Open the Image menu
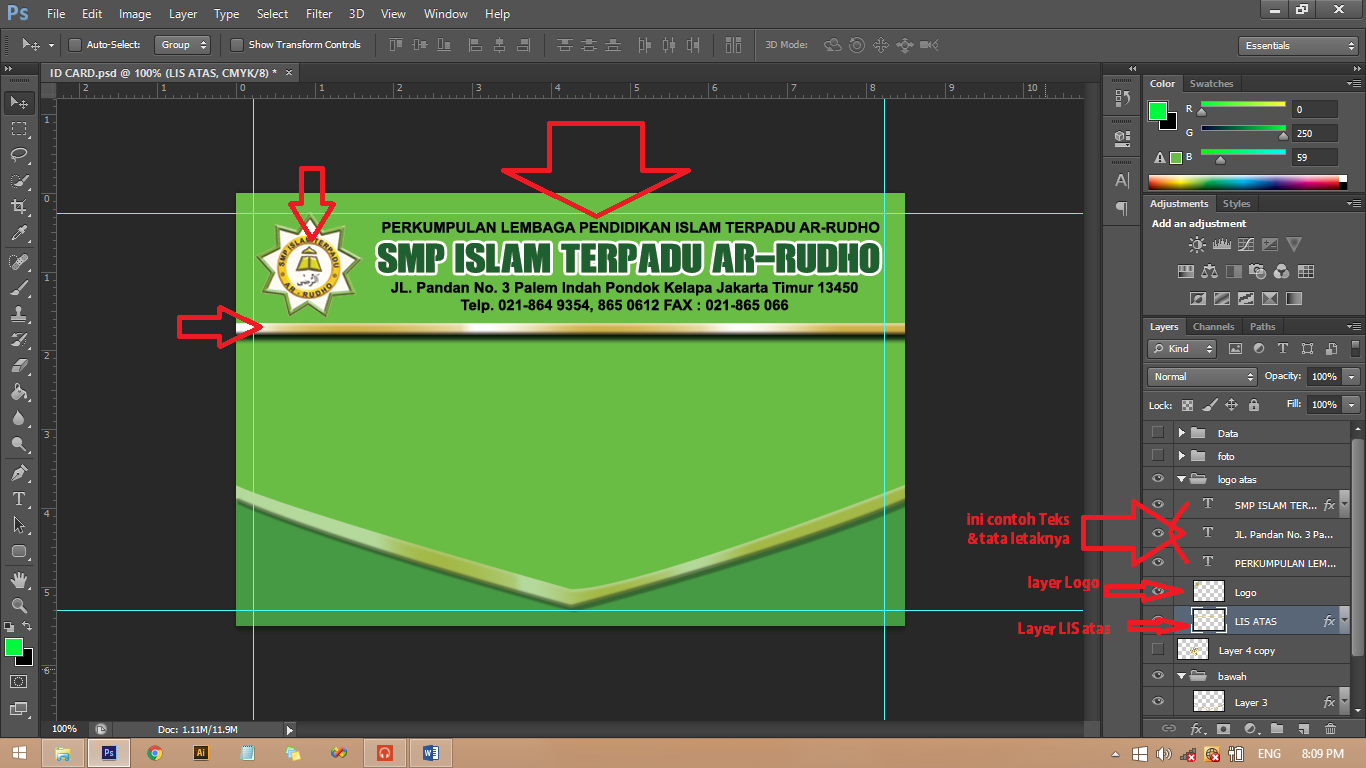The width and height of the screenshot is (1366, 768). [135, 14]
